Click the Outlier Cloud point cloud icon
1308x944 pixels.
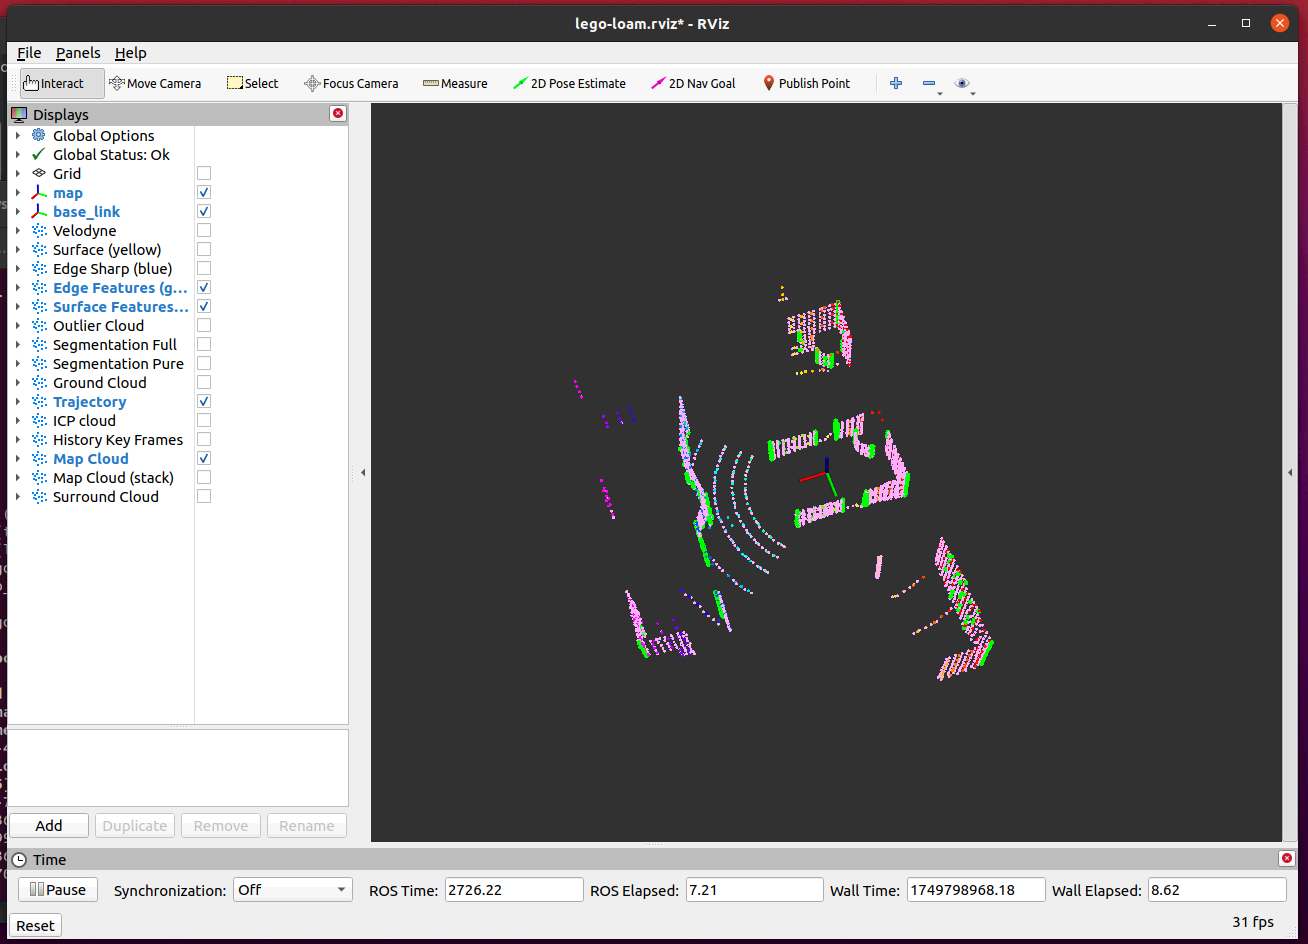[x=39, y=325]
